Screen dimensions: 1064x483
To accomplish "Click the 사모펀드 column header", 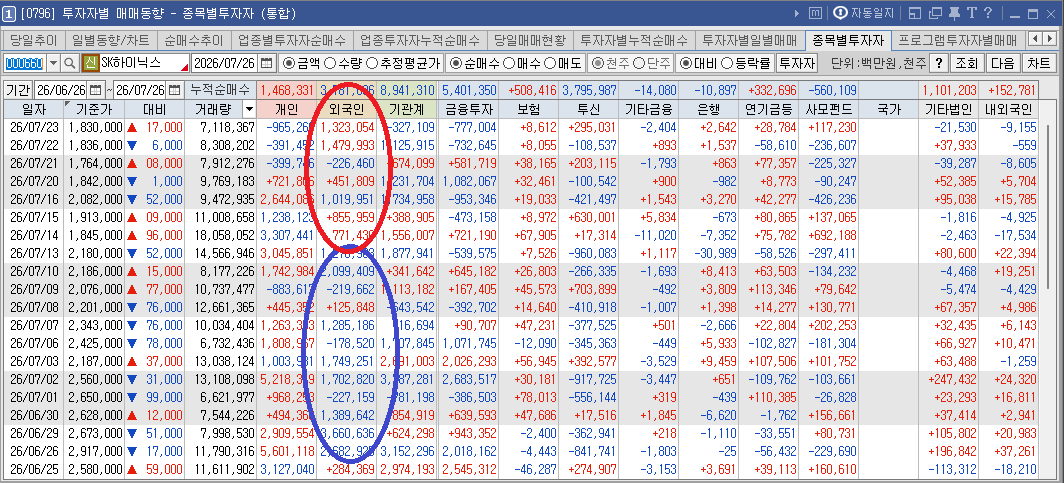I will 828,109.
